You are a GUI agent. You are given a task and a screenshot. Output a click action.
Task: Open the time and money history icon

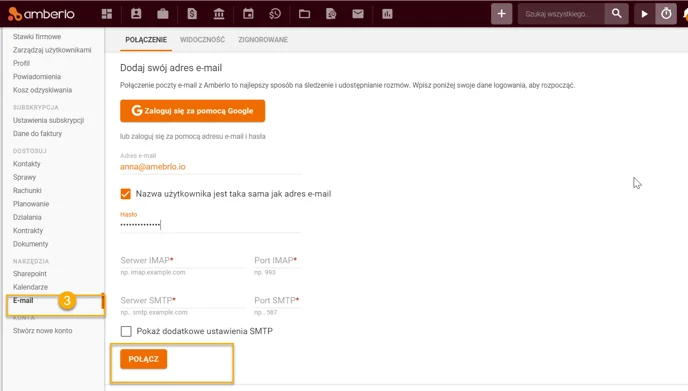(x=275, y=14)
